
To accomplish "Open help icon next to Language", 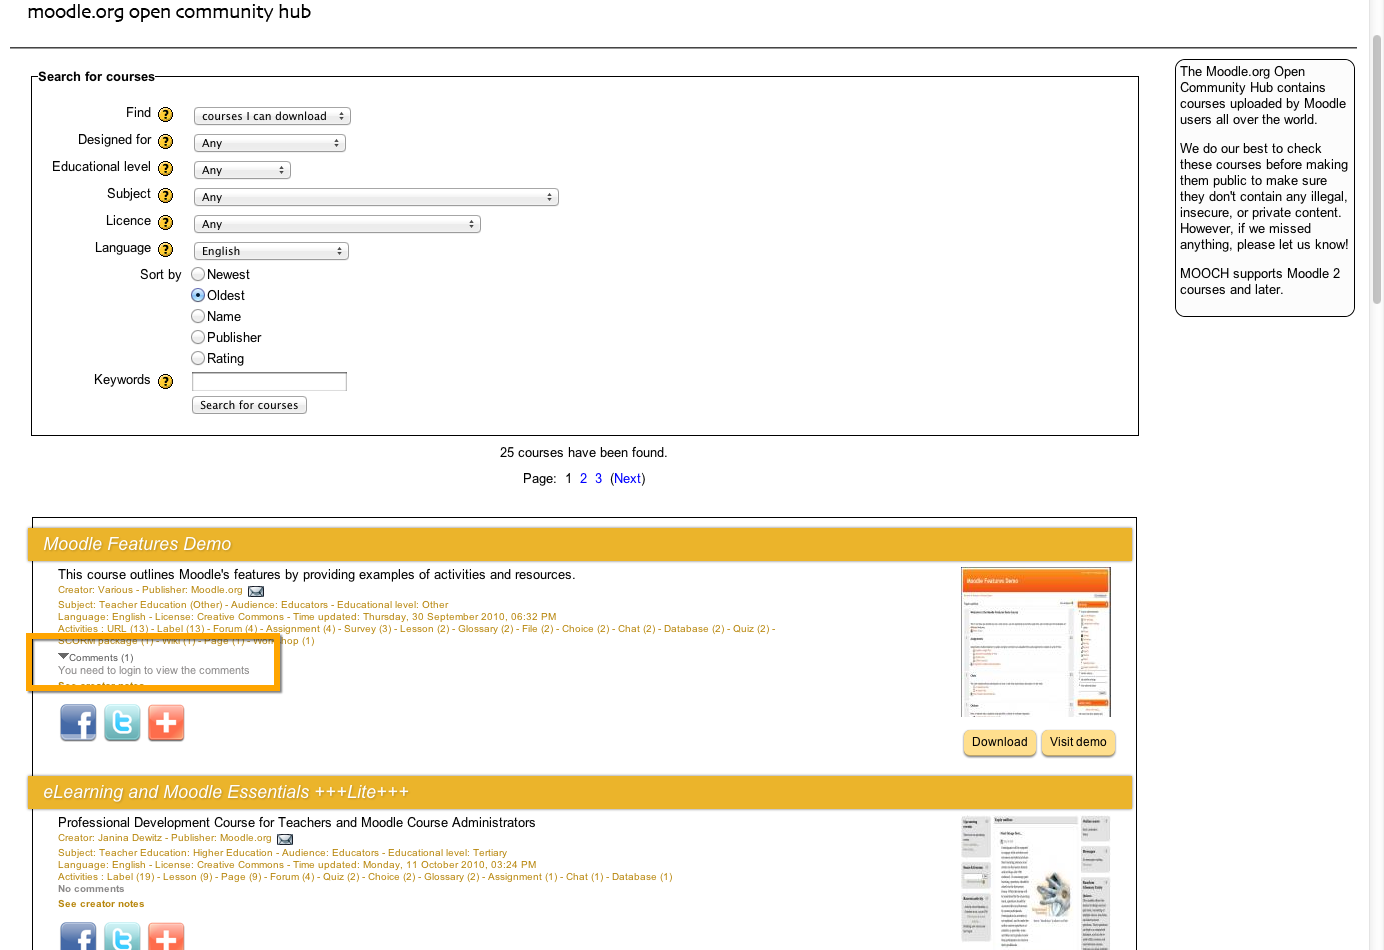I will pos(166,249).
